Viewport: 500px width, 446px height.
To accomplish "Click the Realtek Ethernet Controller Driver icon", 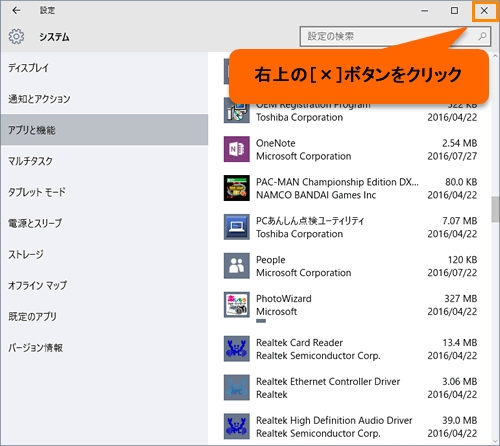I will (x=237, y=388).
